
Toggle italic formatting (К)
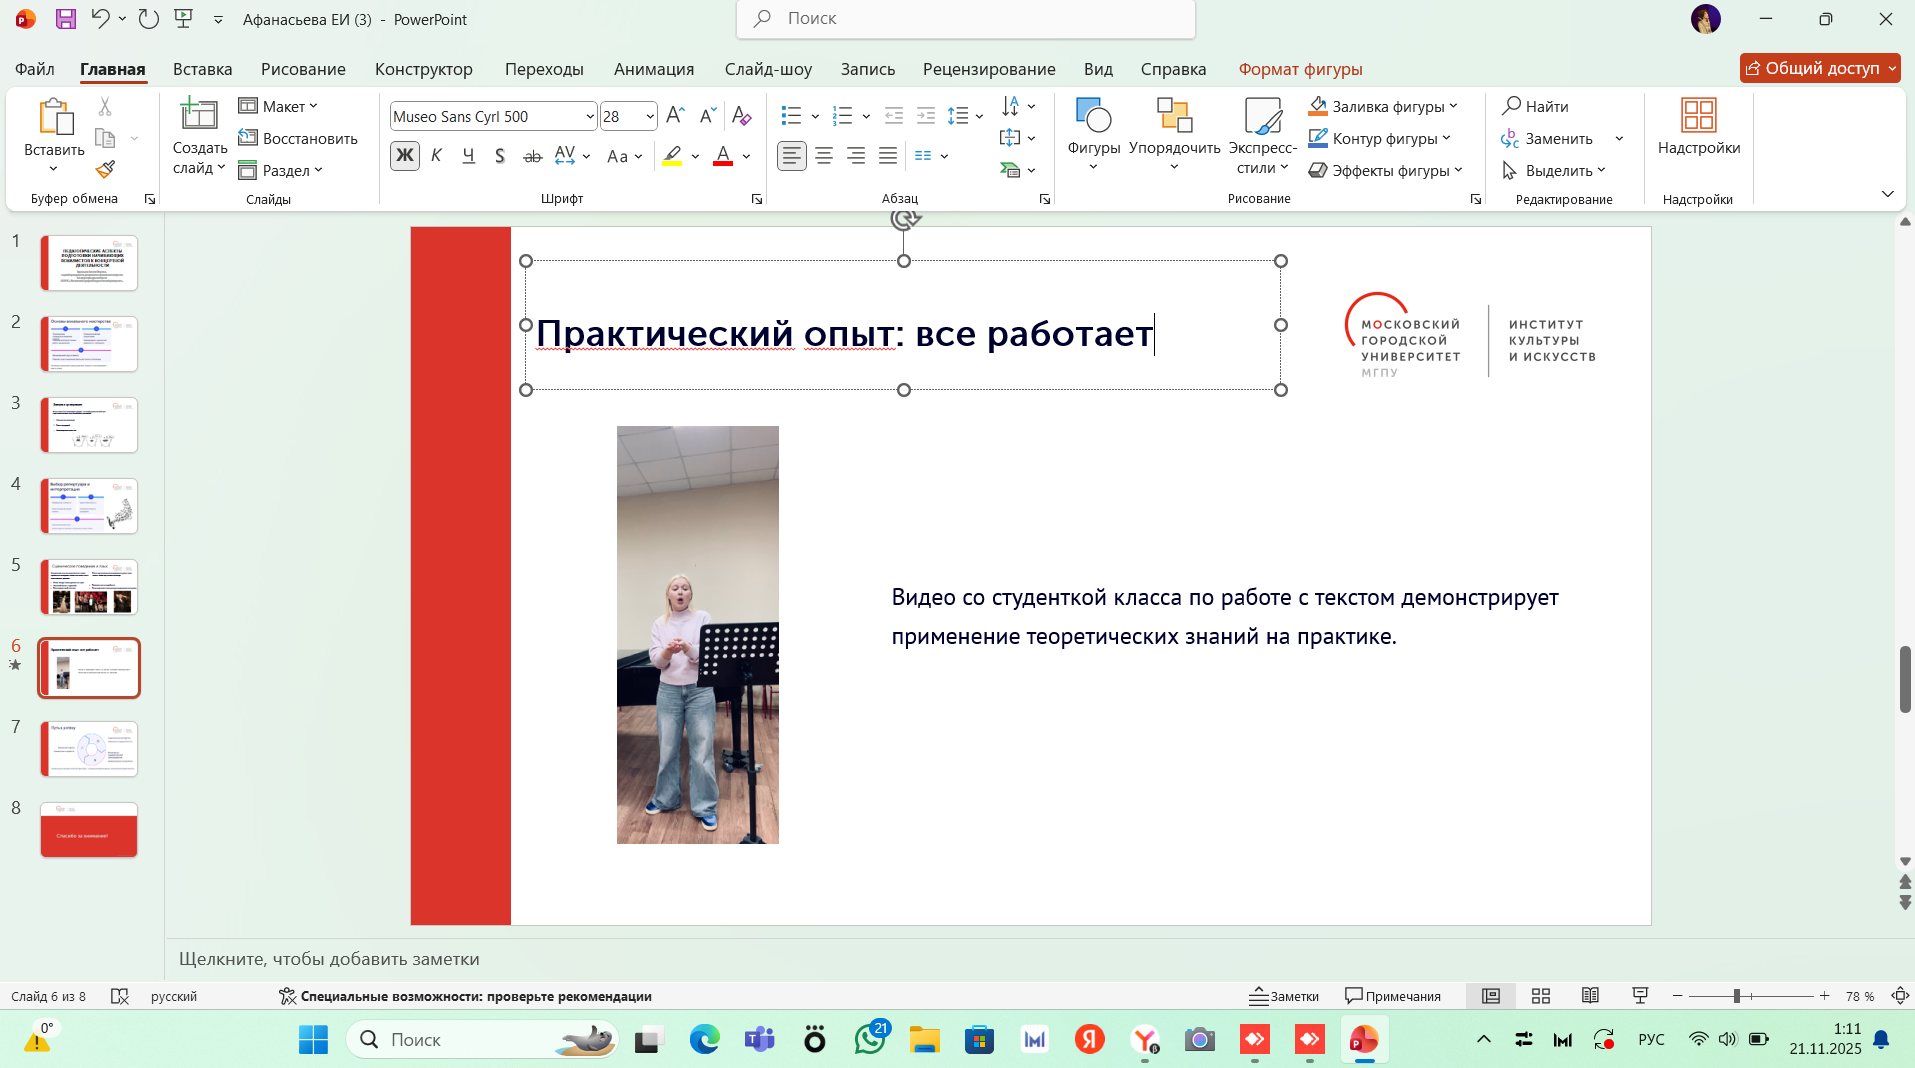pos(436,156)
